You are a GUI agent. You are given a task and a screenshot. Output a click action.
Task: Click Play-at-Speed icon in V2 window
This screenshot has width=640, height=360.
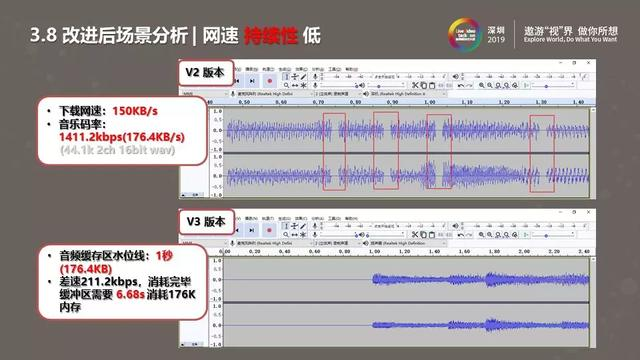[526, 85]
